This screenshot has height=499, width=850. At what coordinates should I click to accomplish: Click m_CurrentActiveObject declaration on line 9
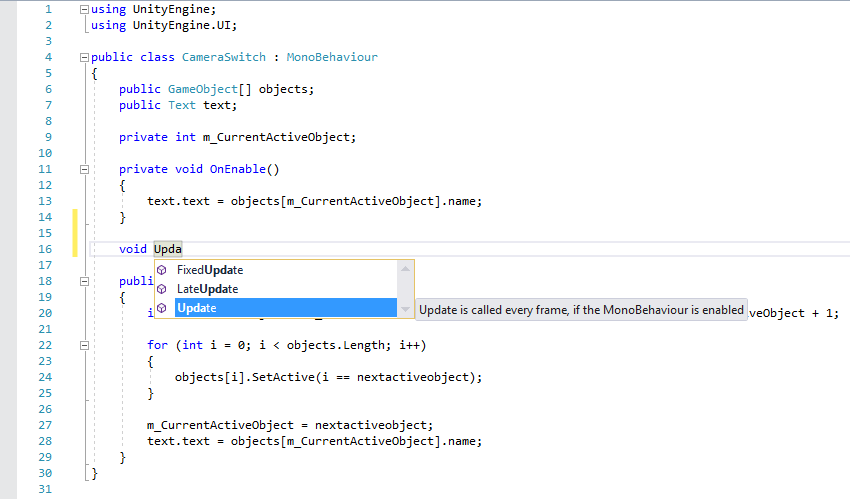276,137
